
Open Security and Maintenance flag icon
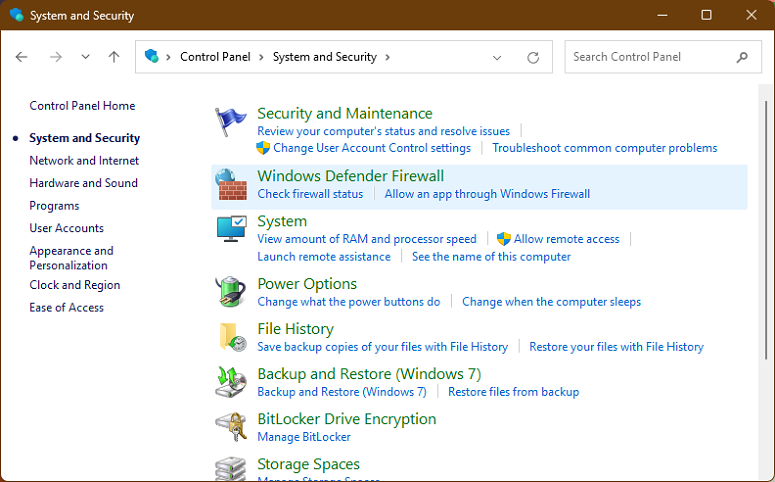tap(230, 122)
